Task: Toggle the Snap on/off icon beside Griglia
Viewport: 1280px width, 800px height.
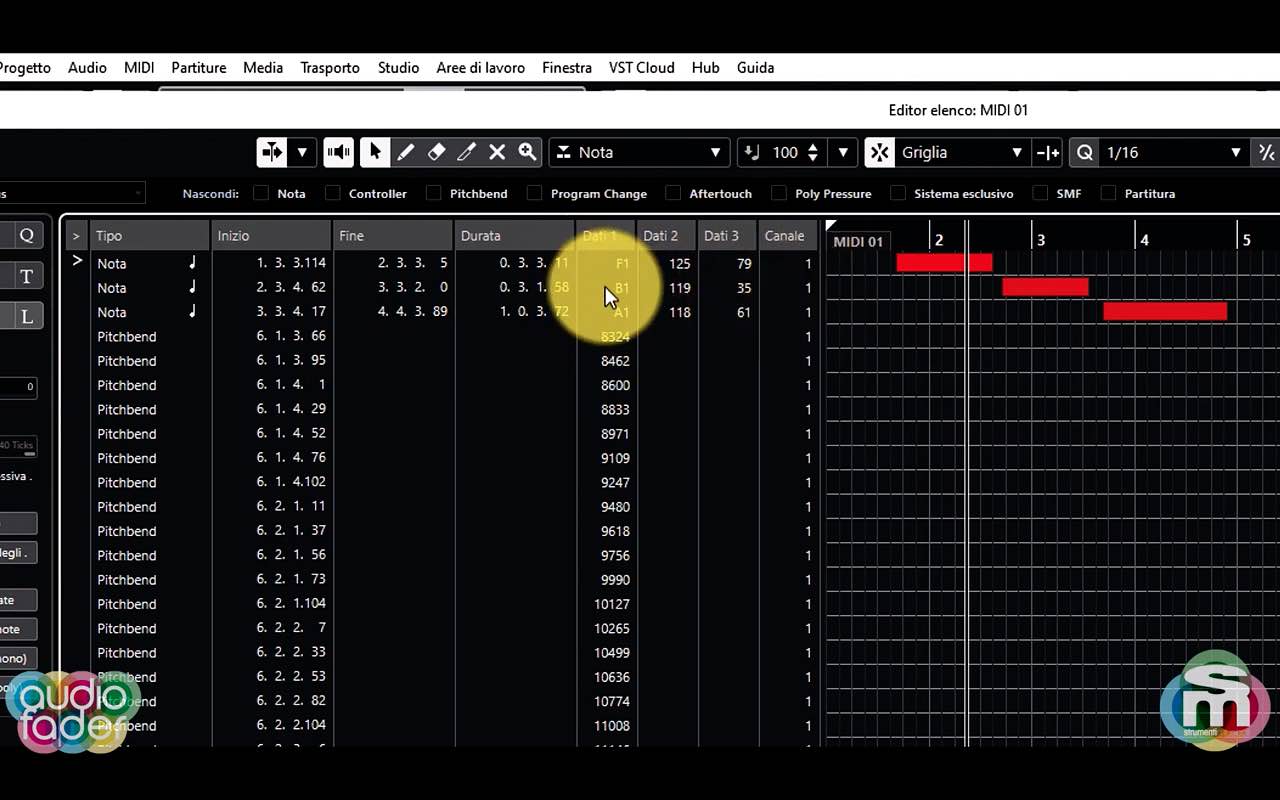Action: 879,152
